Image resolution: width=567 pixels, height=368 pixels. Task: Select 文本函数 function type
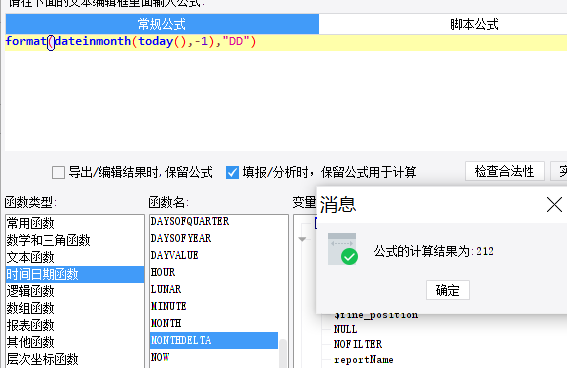[75, 257]
